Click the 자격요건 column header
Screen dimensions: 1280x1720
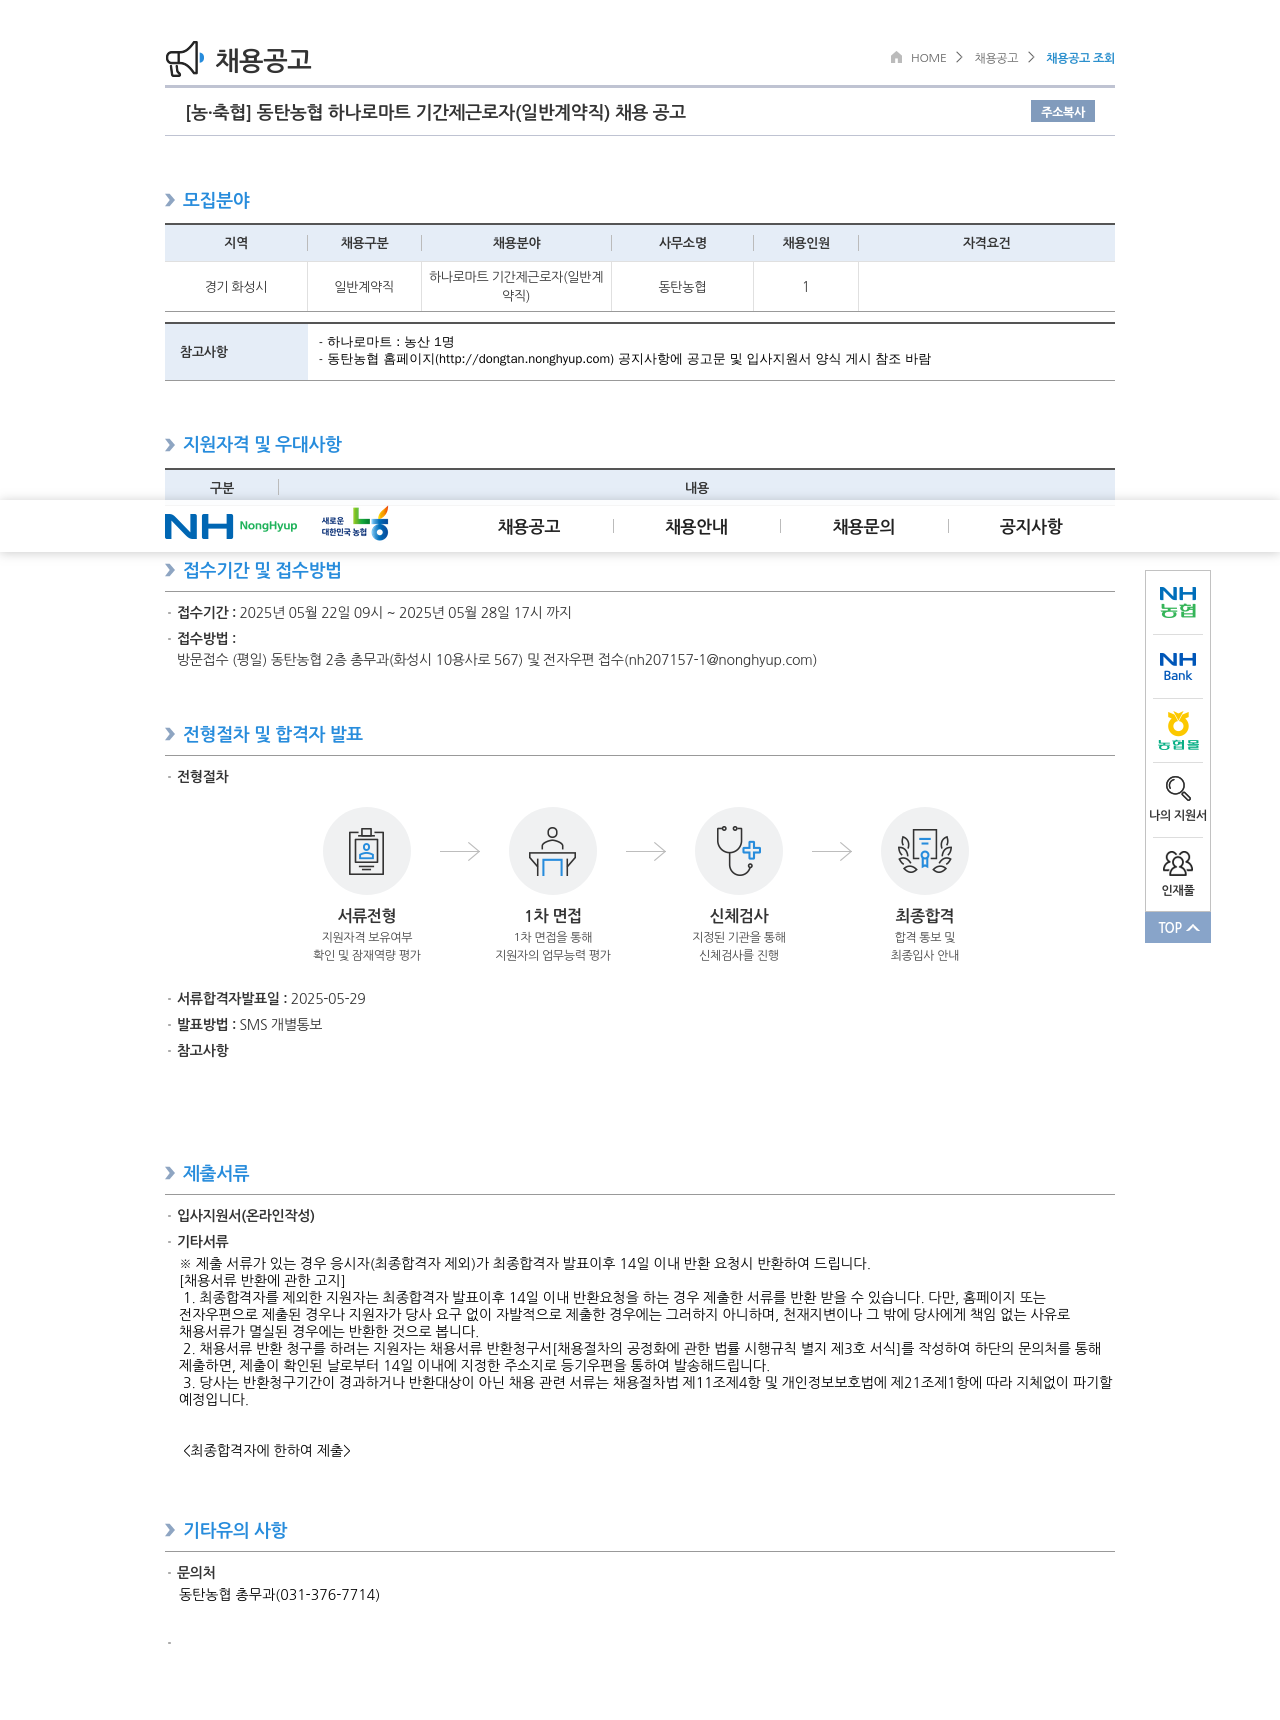click(x=986, y=243)
